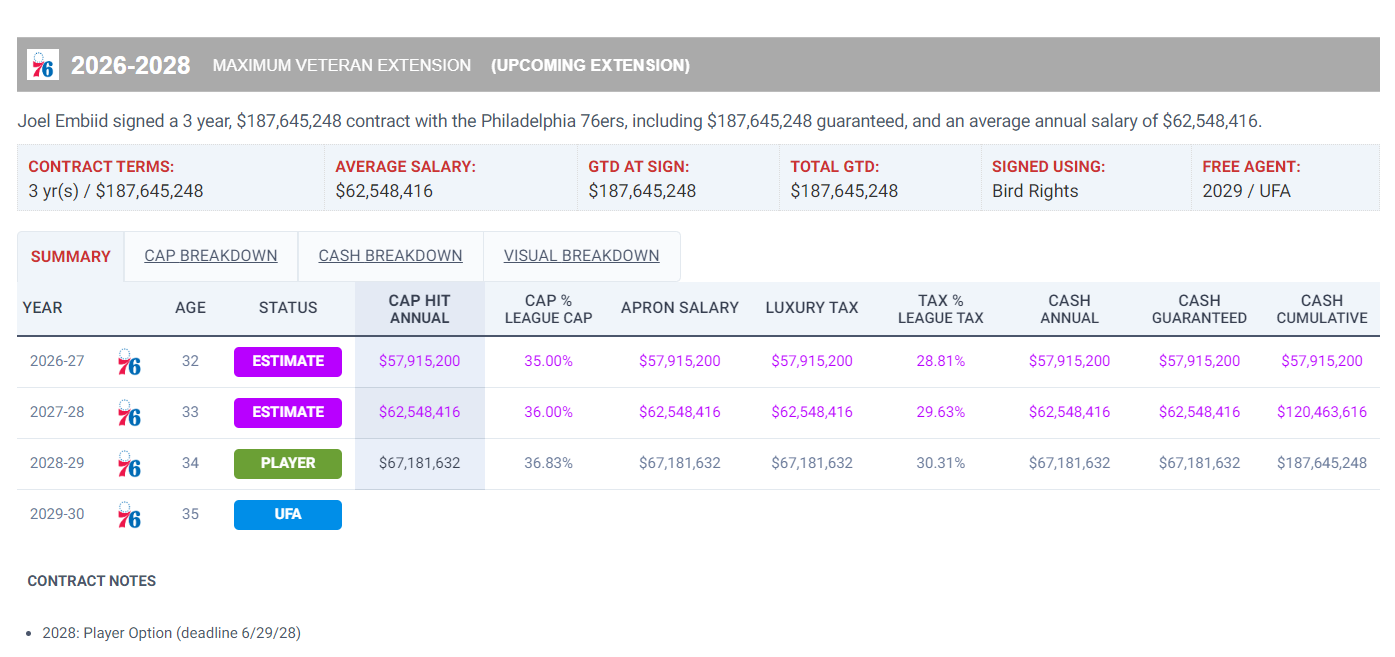Click the blue UFA status badge
The image size is (1395, 657).
click(288, 514)
